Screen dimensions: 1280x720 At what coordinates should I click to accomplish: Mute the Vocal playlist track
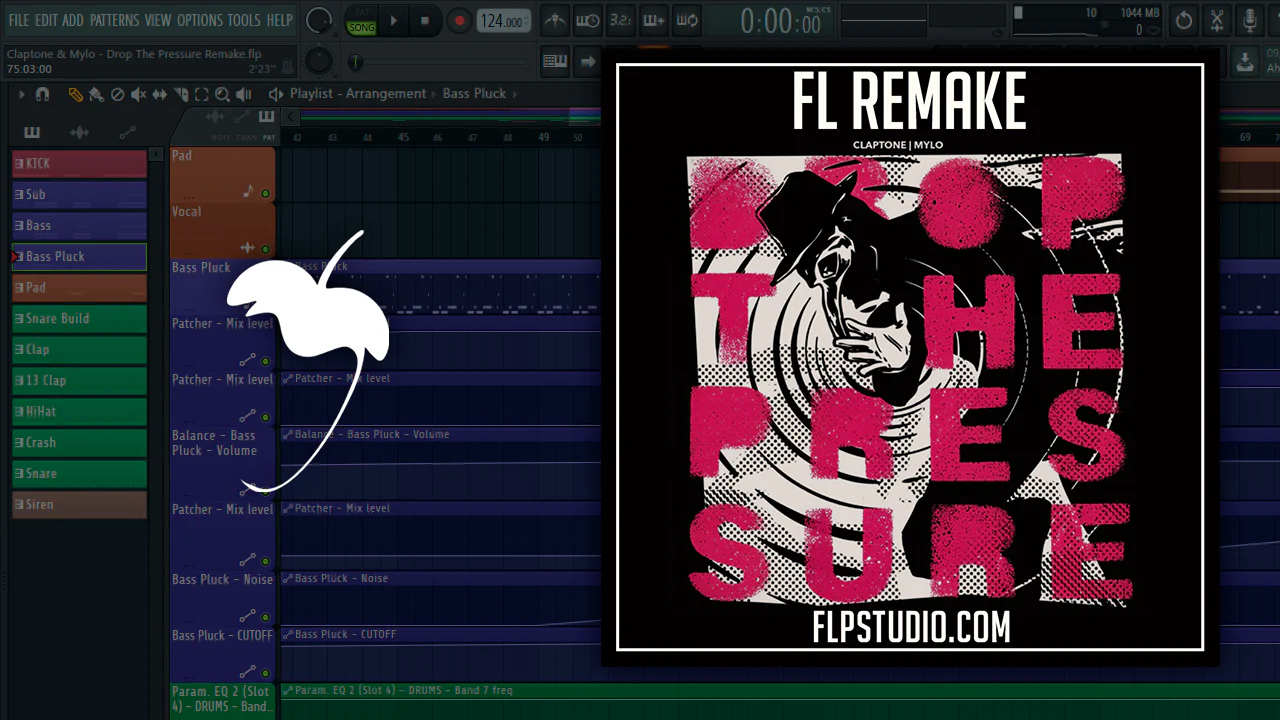pos(265,249)
